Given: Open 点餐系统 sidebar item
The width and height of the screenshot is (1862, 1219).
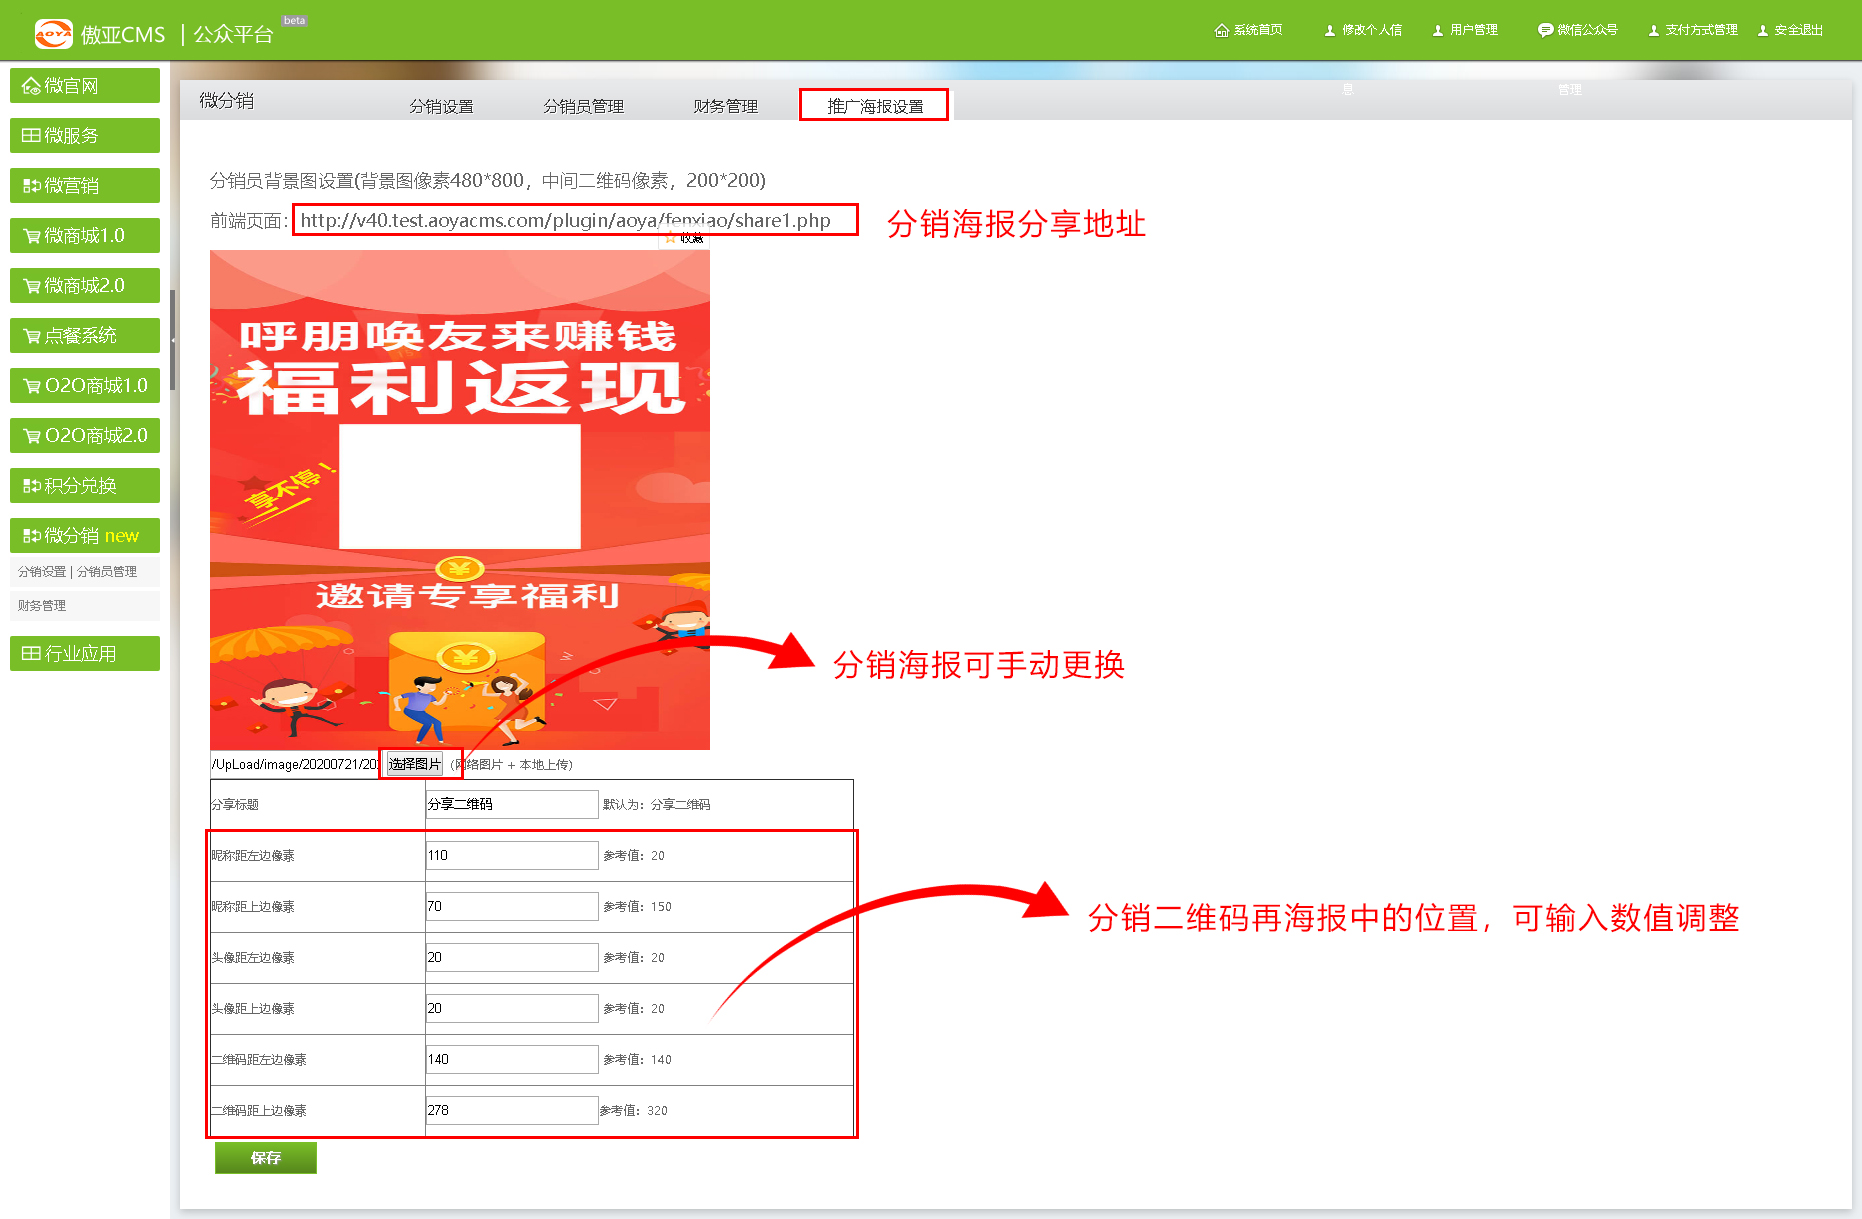Looking at the screenshot, I should [x=85, y=336].
